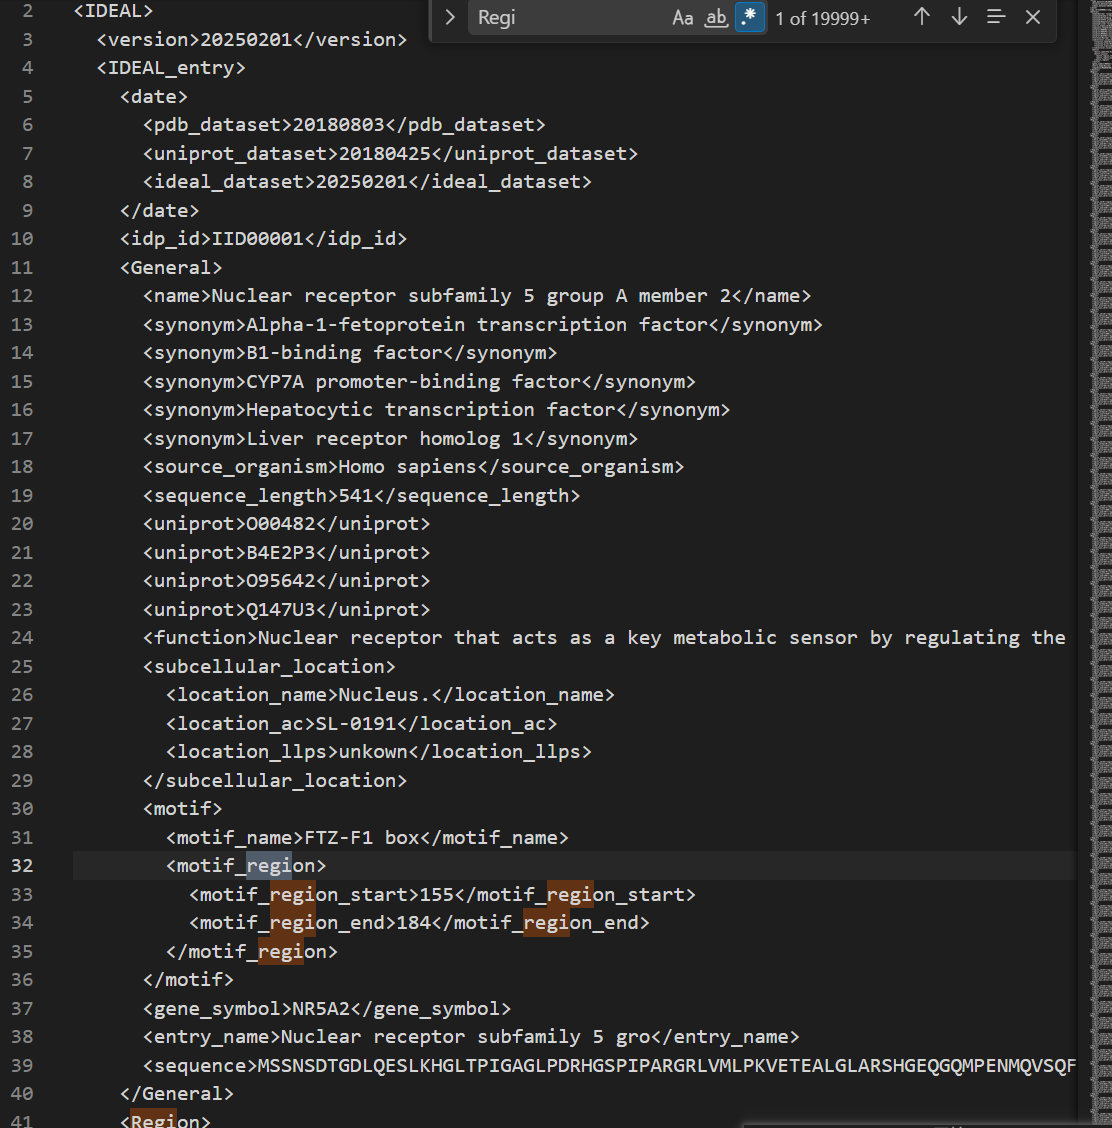The width and height of the screenshot is (1112, 1128).
Task: Click the sequence string starting MSSNSDTGDL
Action: point(667,1065)
